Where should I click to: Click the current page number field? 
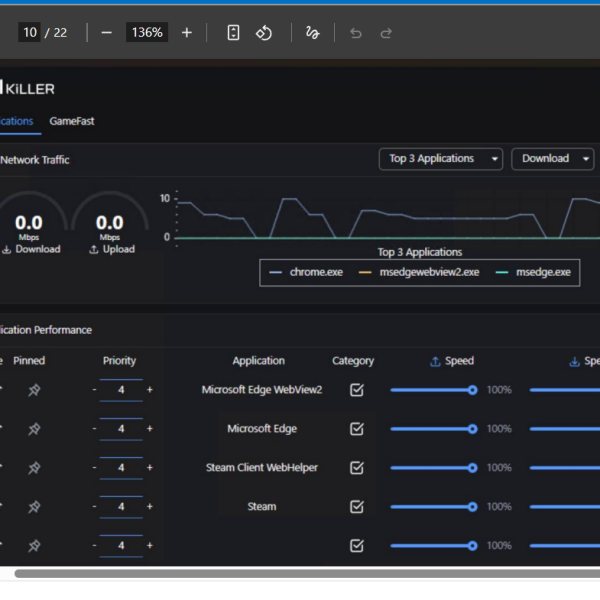click(29, 33)
